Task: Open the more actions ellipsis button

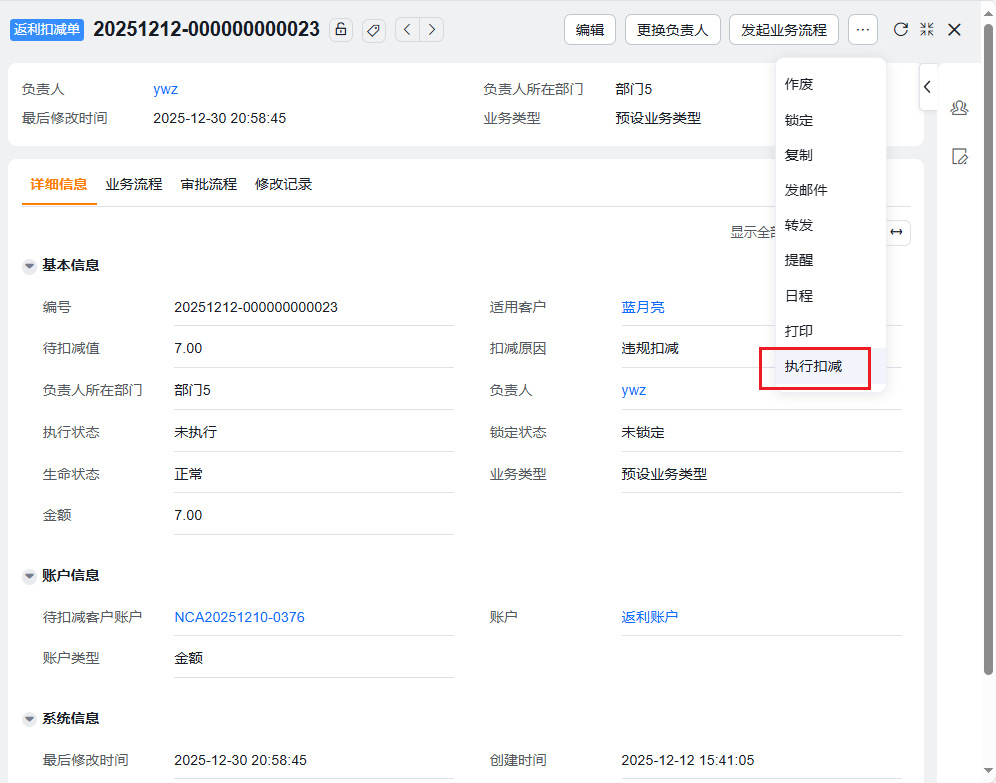Action: point(863,30)
